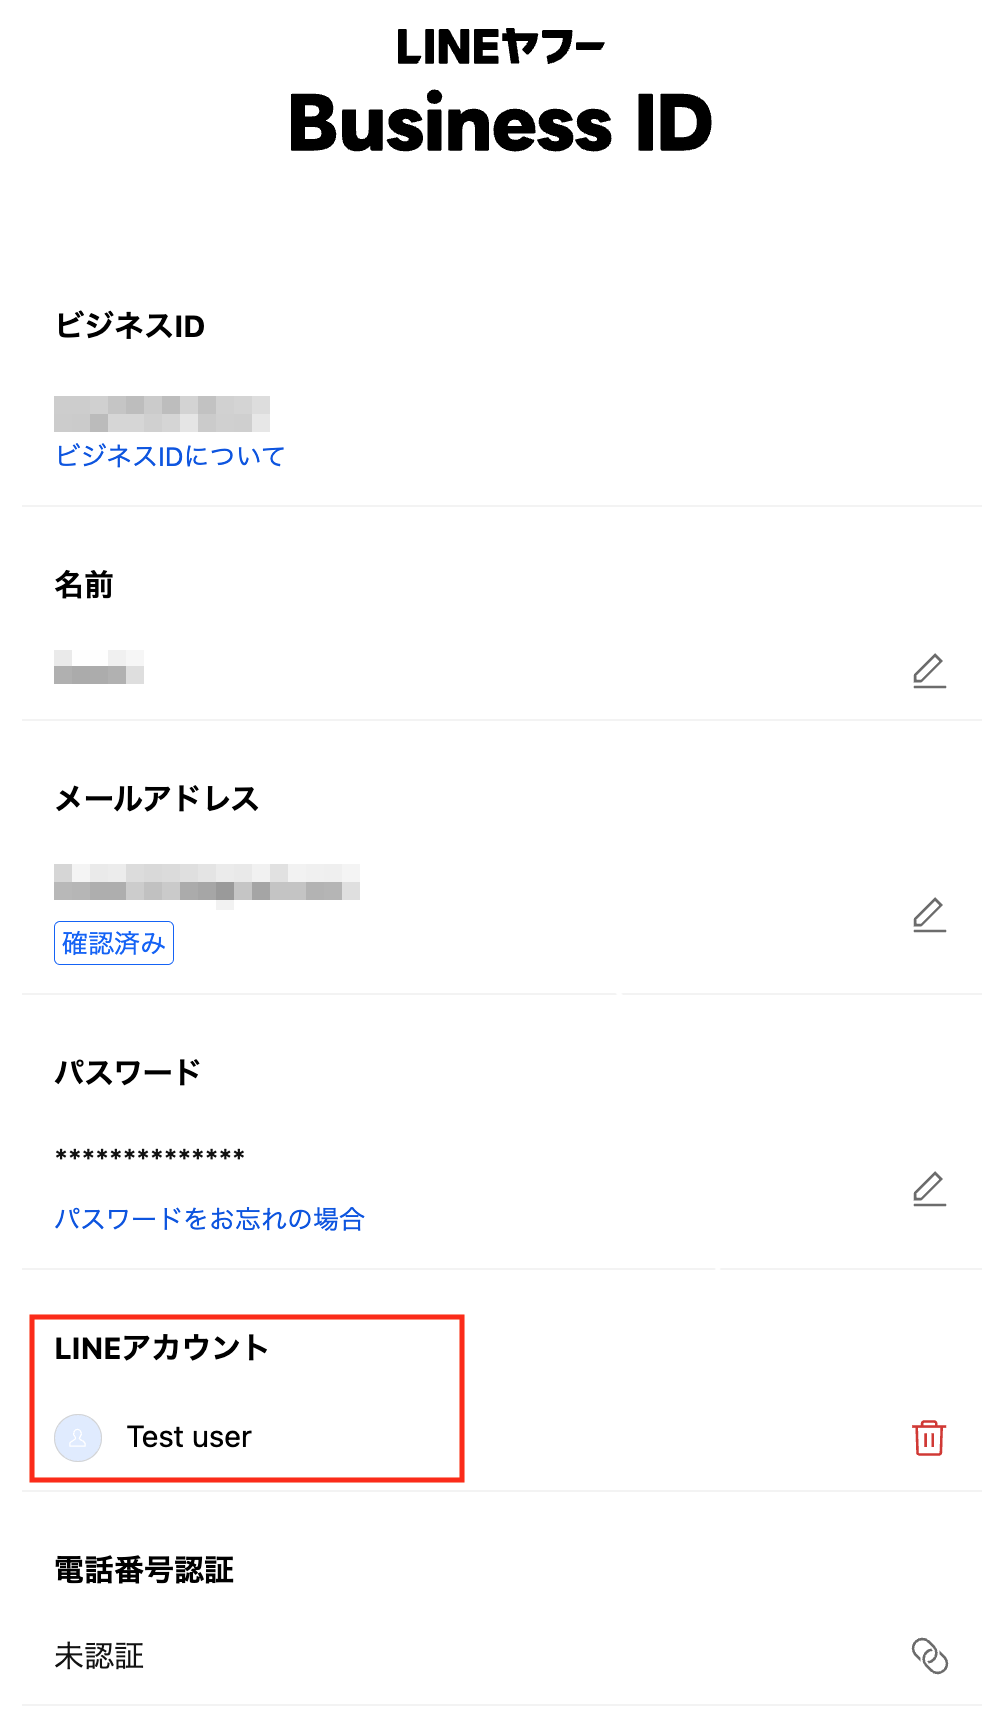
Task: Select the Test user account name
Action: [189, 1437]
